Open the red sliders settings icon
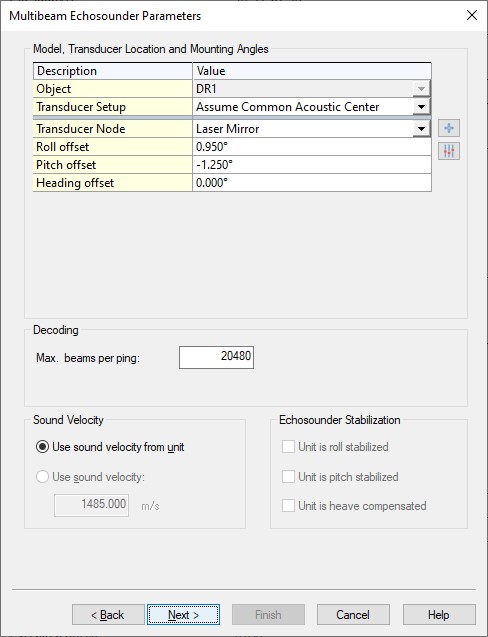This screenshot has width=488, height=637. tap(449, 151)
